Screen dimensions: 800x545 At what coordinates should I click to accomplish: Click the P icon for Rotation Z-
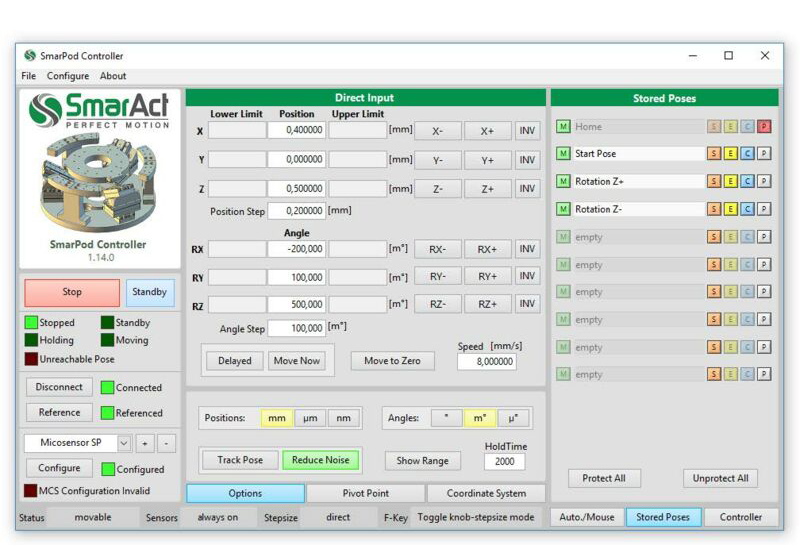click(764, 209)
